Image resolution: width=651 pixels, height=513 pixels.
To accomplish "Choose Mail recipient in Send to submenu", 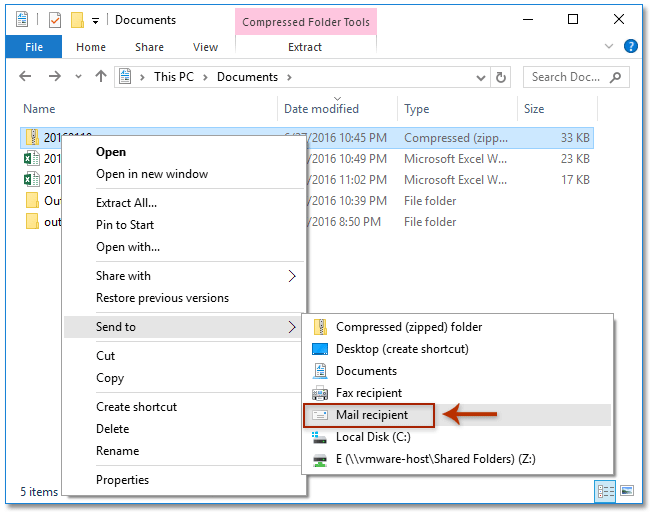I will coord(371,415).
